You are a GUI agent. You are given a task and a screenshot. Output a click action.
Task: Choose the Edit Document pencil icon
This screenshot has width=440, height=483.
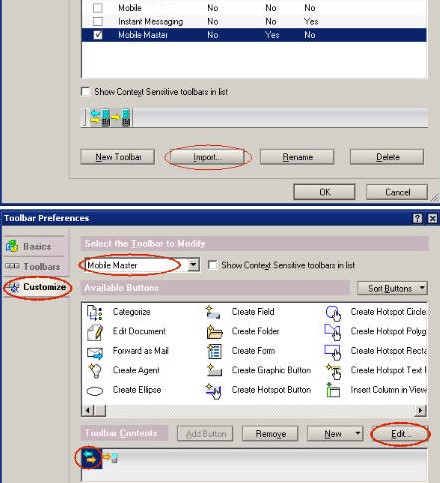[x=95, y=332]
